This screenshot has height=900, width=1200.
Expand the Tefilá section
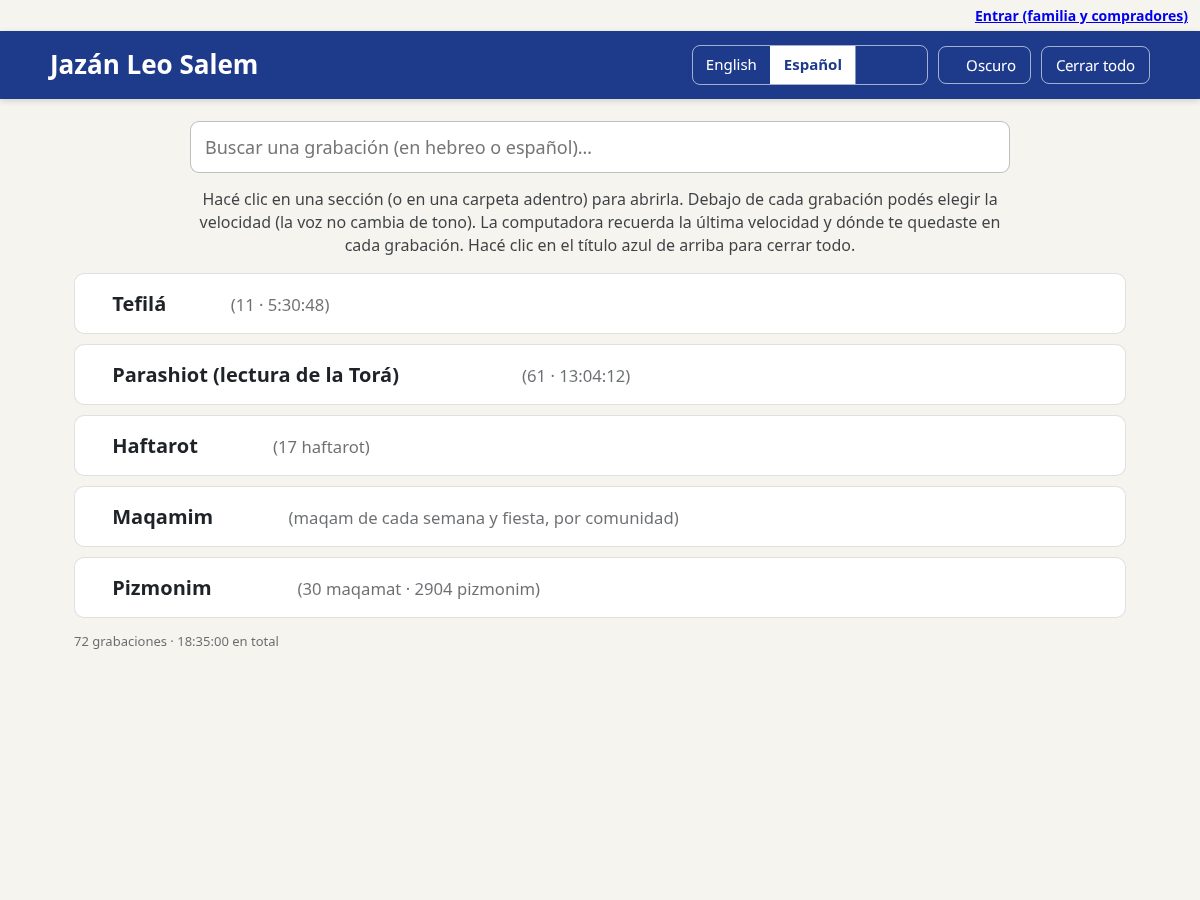tap(600, 304)
